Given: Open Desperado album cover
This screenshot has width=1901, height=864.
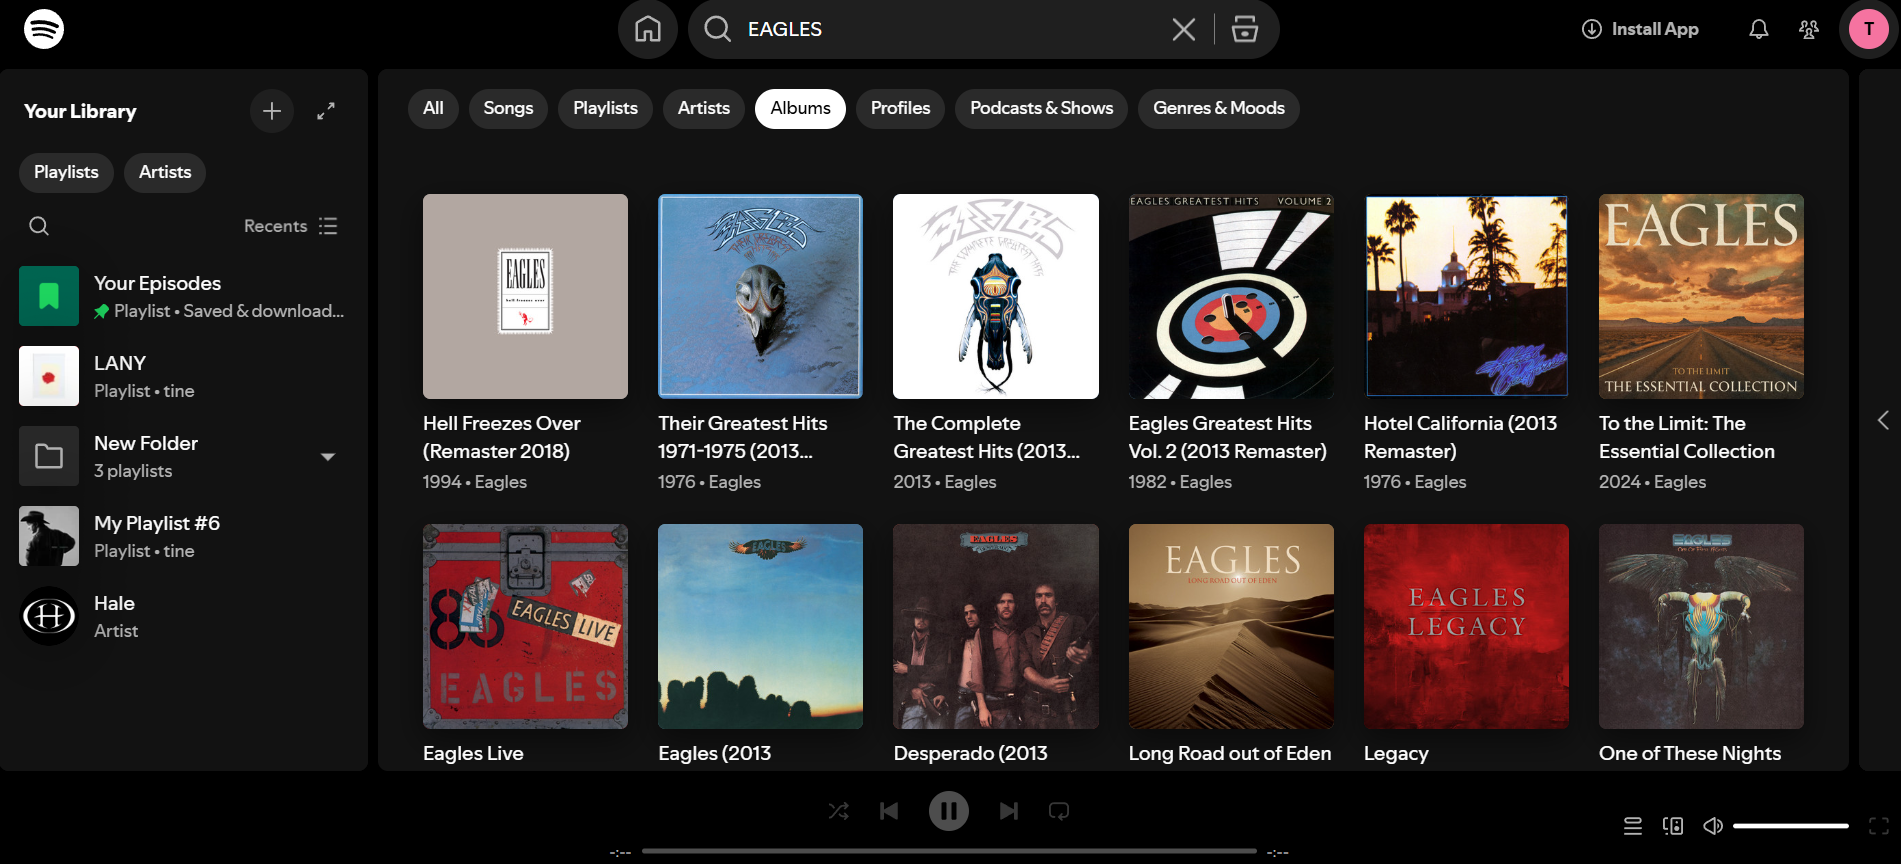Looking at the screenshot, I should coord(996,626).
